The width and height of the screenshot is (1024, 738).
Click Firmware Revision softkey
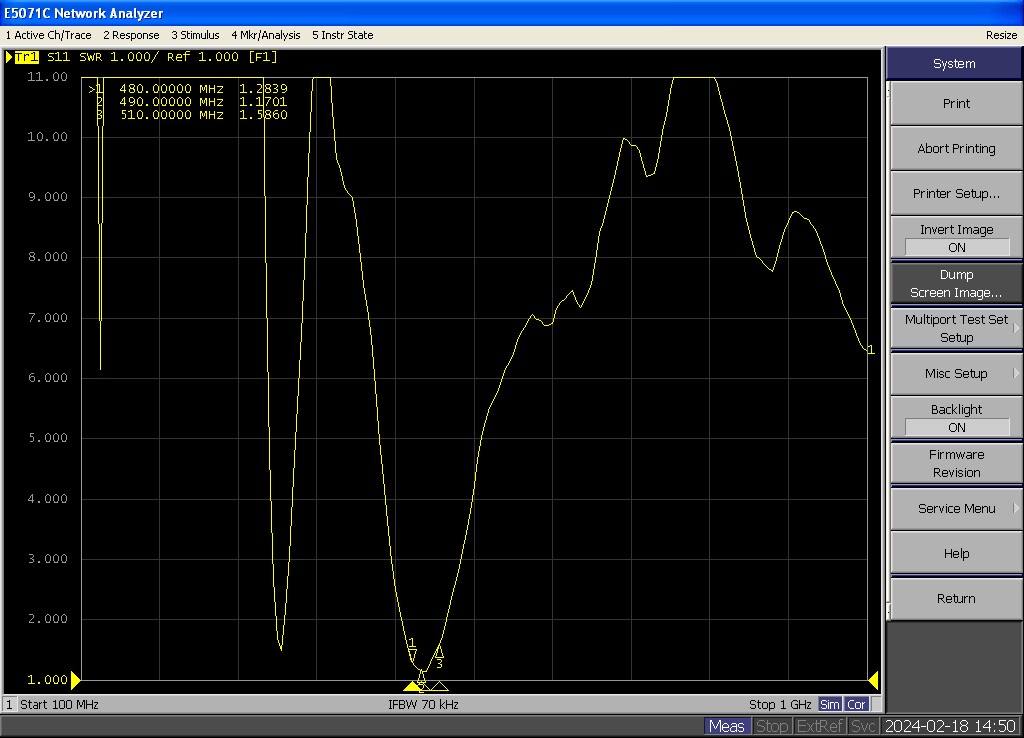956,463
